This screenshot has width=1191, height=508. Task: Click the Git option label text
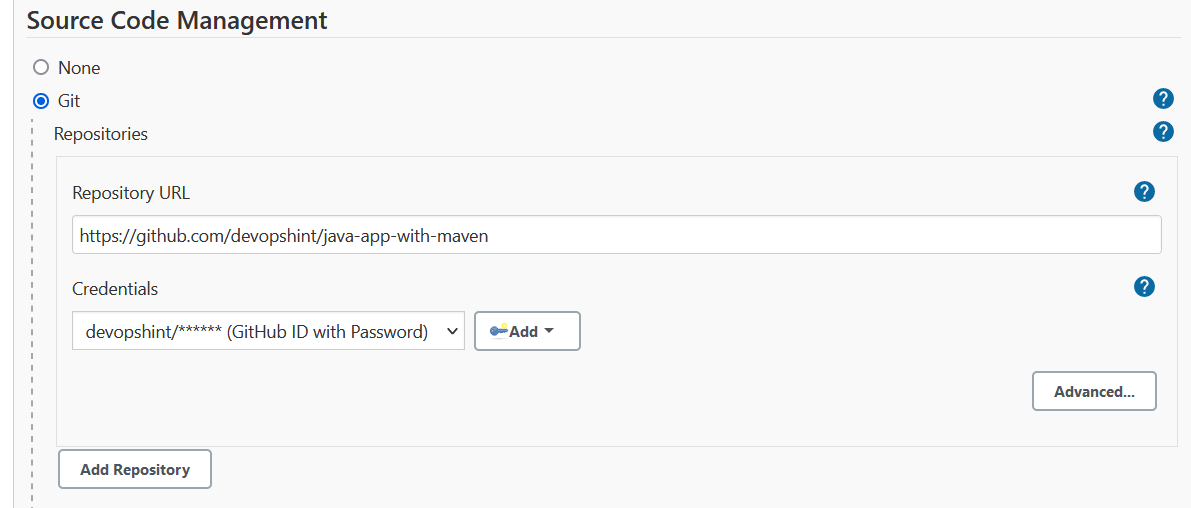click(69, 101)
